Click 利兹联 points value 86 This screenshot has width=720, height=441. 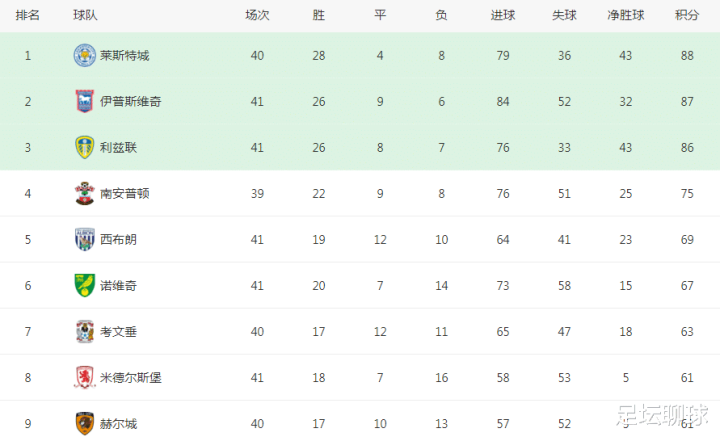687,147
